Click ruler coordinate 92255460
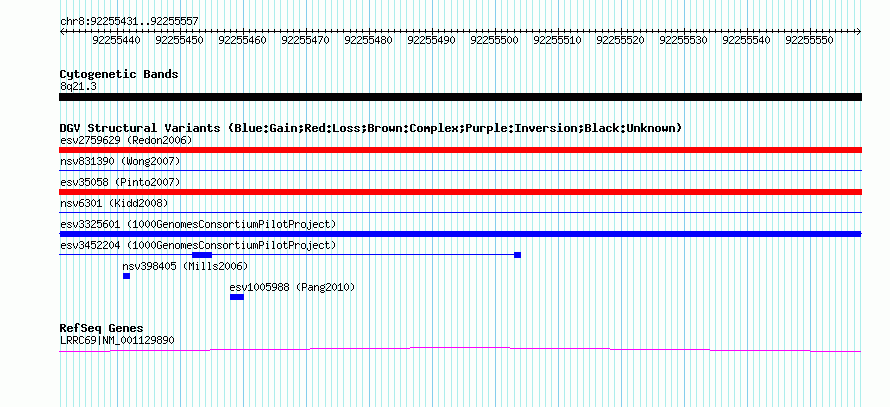Screen dimensions: 890x407 point(242,41)
